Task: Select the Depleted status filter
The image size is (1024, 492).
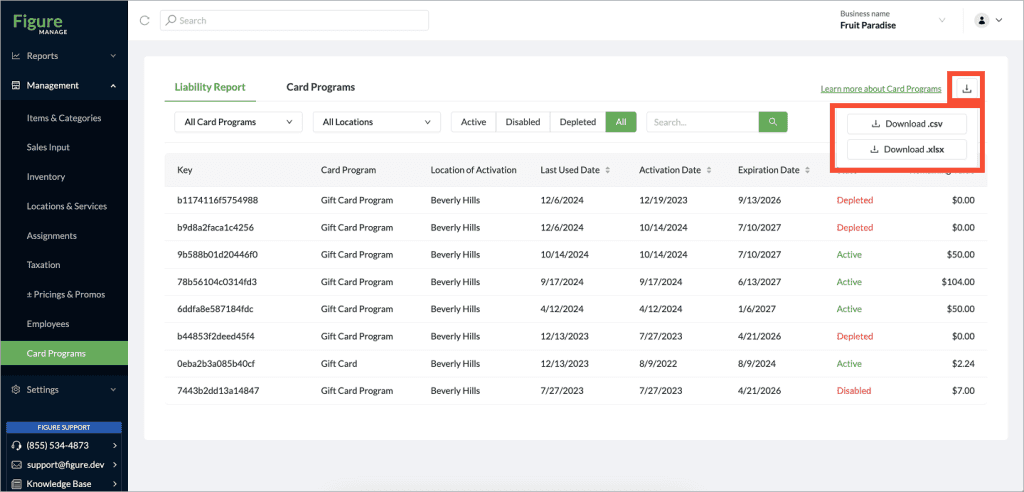Action: [x=578, y=122]
